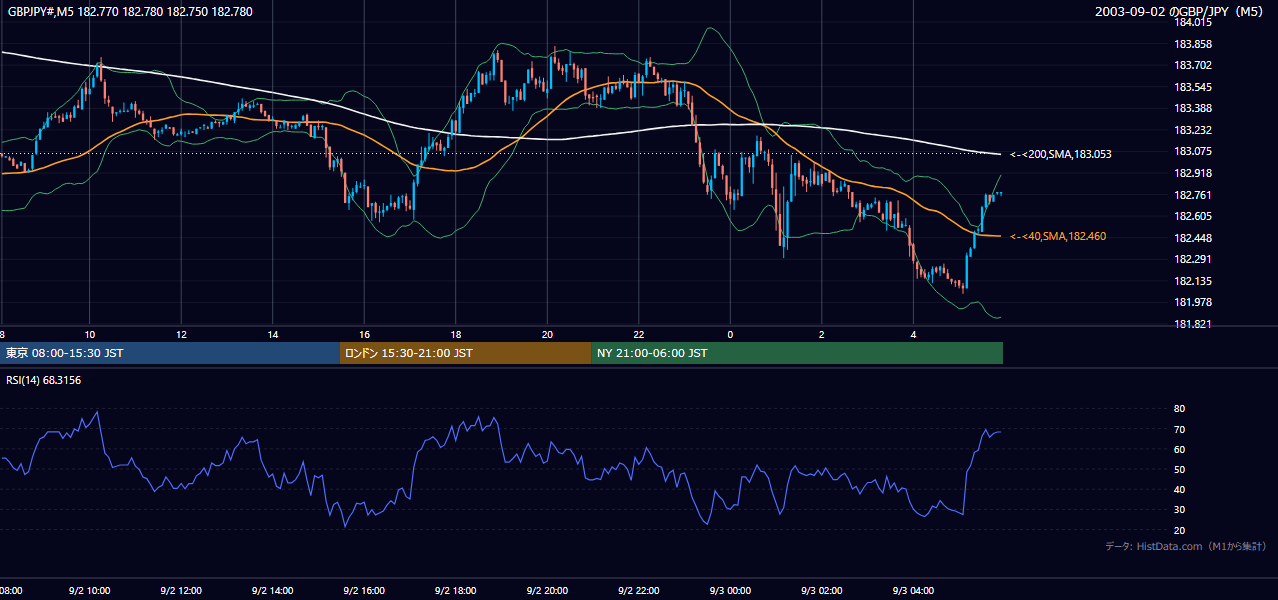Screen dimensions: 1278x600
Task: Click the 9/2 20:00 time axis label
Action: (547, 590)
